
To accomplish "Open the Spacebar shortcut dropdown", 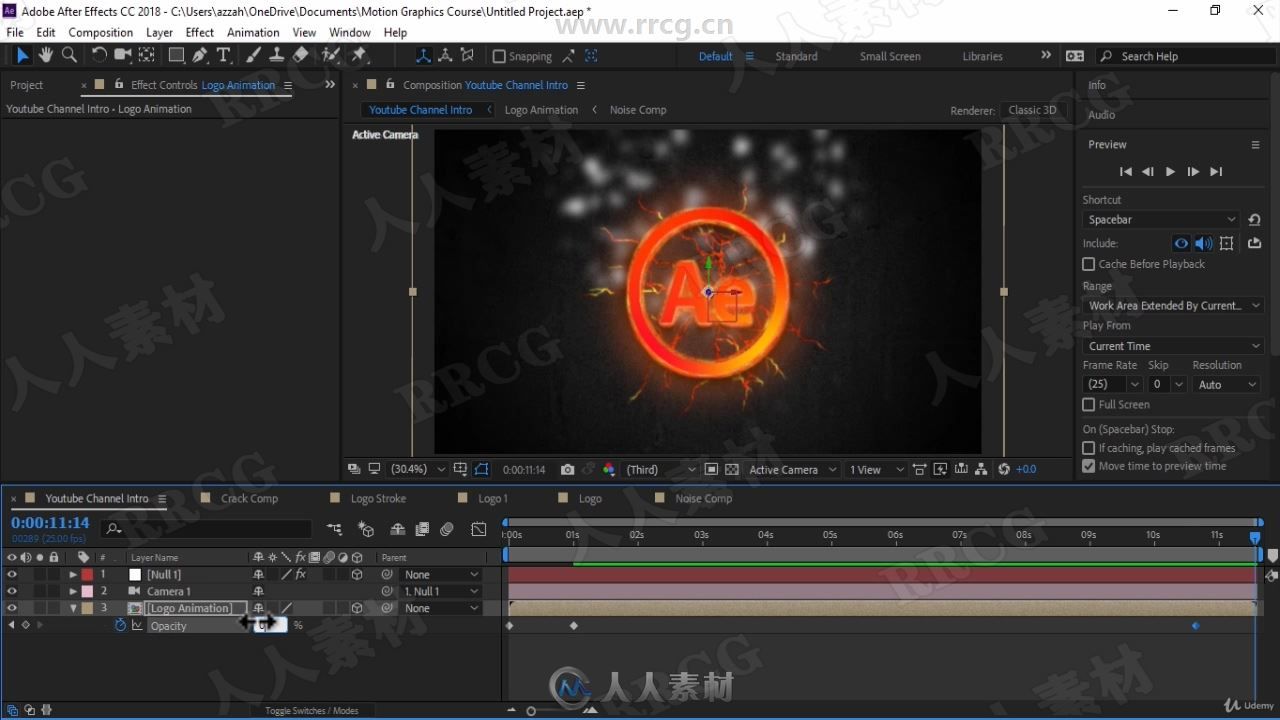I will pyautogui.click(x=1161, y=219).
